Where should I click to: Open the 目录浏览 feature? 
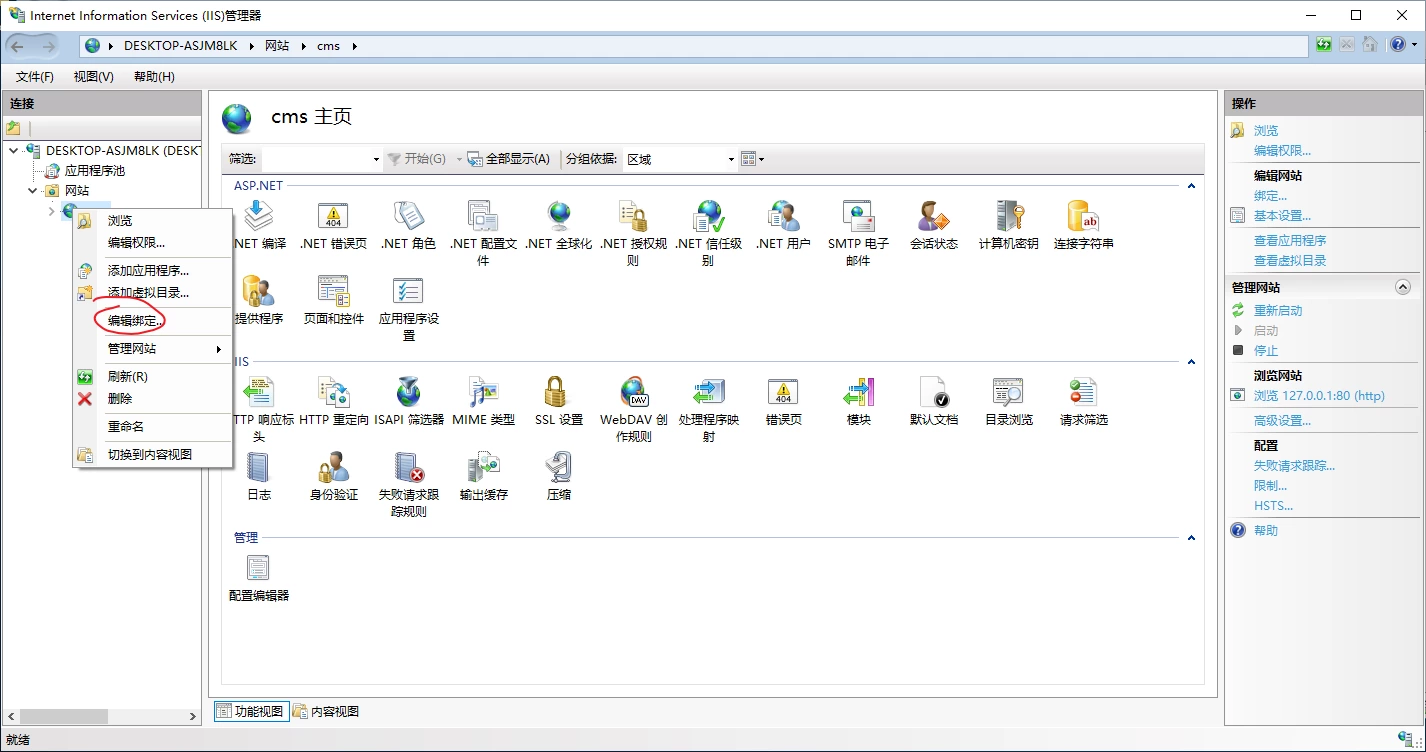(x=1008, y=401)
